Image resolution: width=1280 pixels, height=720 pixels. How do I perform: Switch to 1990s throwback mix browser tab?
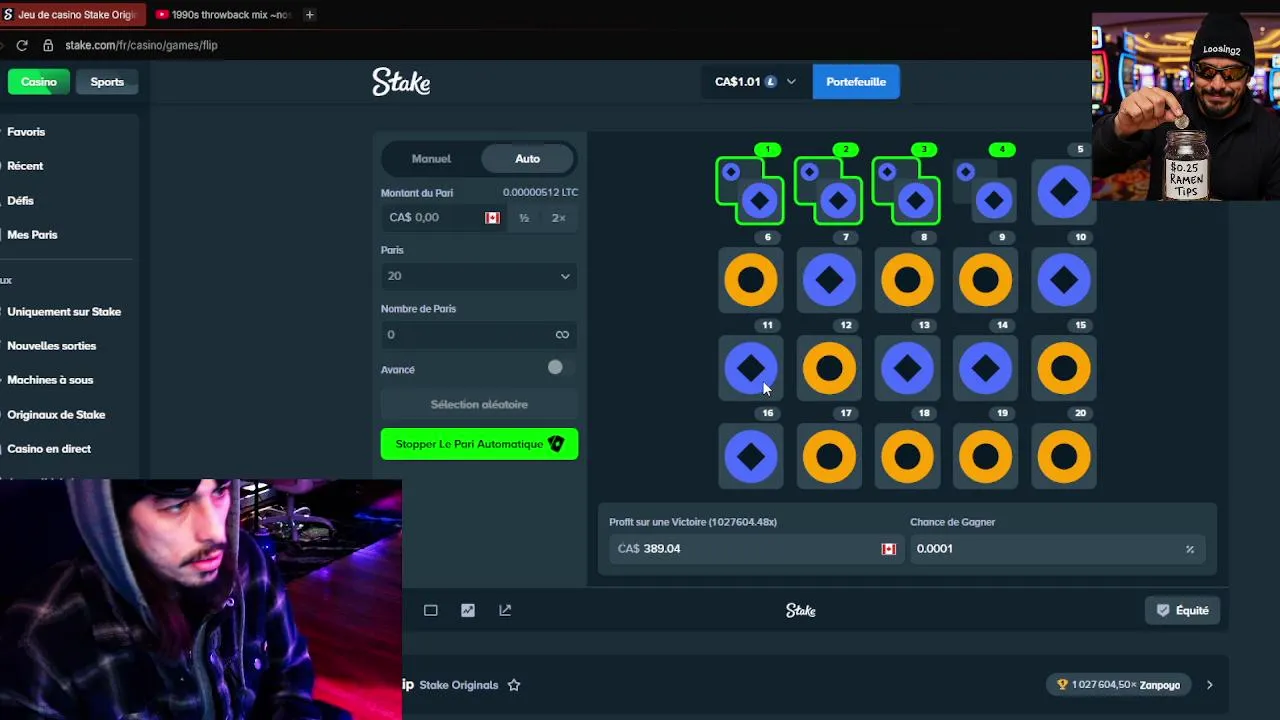click(x=224, y=15)
